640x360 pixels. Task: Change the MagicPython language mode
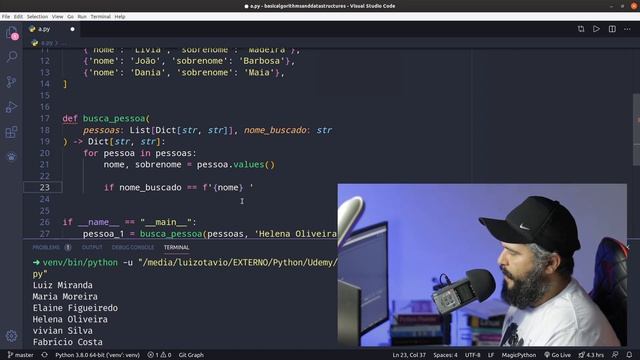[519, 355]
